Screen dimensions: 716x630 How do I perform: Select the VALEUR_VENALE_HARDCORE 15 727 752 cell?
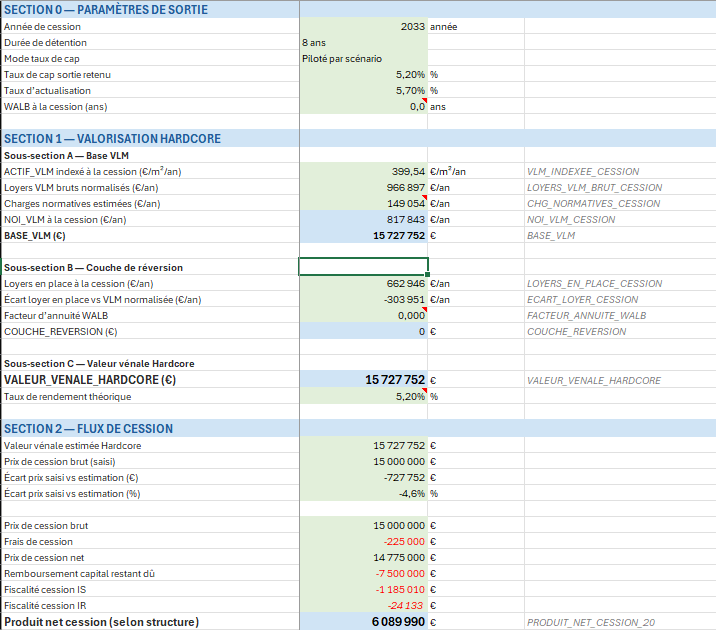[363, 379]
